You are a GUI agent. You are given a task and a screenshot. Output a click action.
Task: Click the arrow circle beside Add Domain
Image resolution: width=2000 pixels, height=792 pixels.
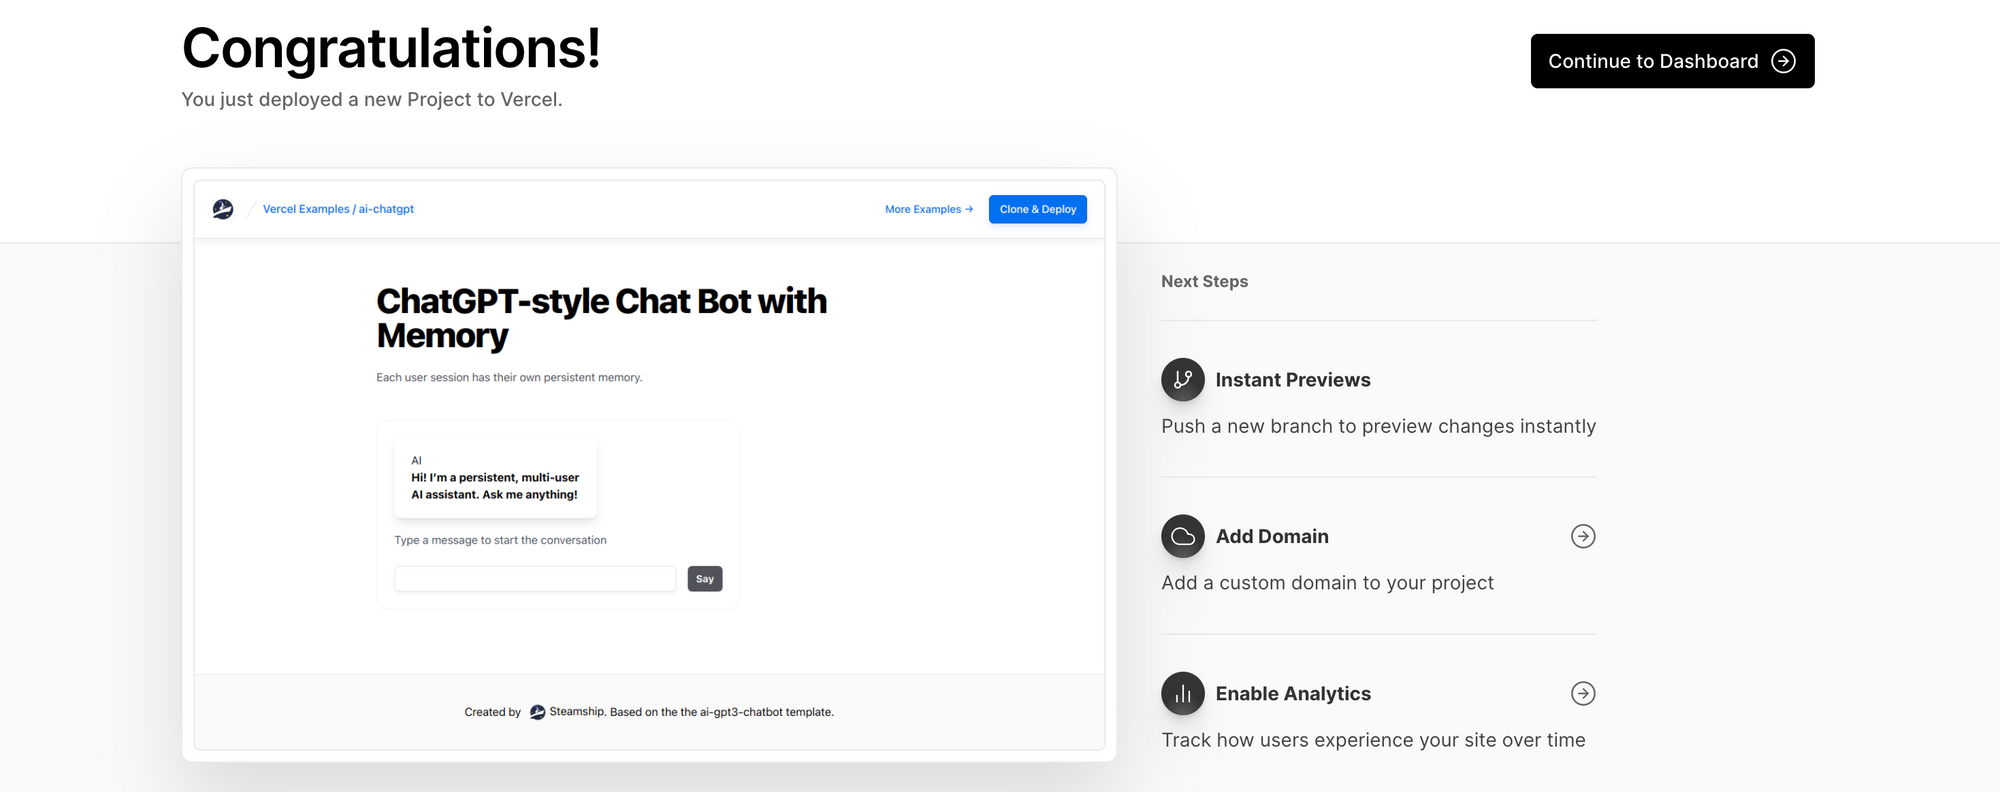[x=1583, y=536]
